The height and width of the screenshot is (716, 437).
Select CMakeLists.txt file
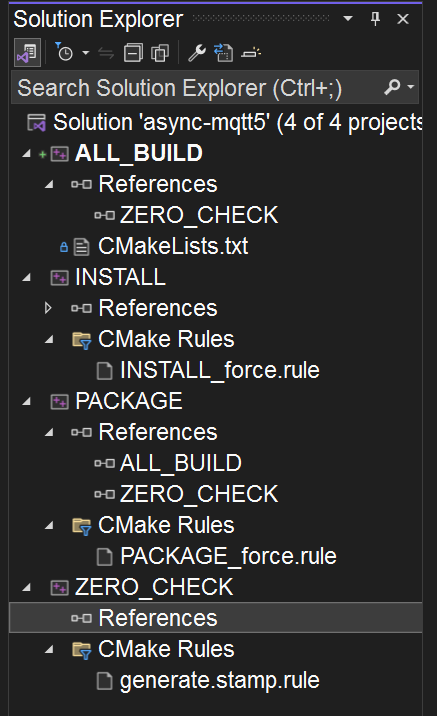coord(173,247)
